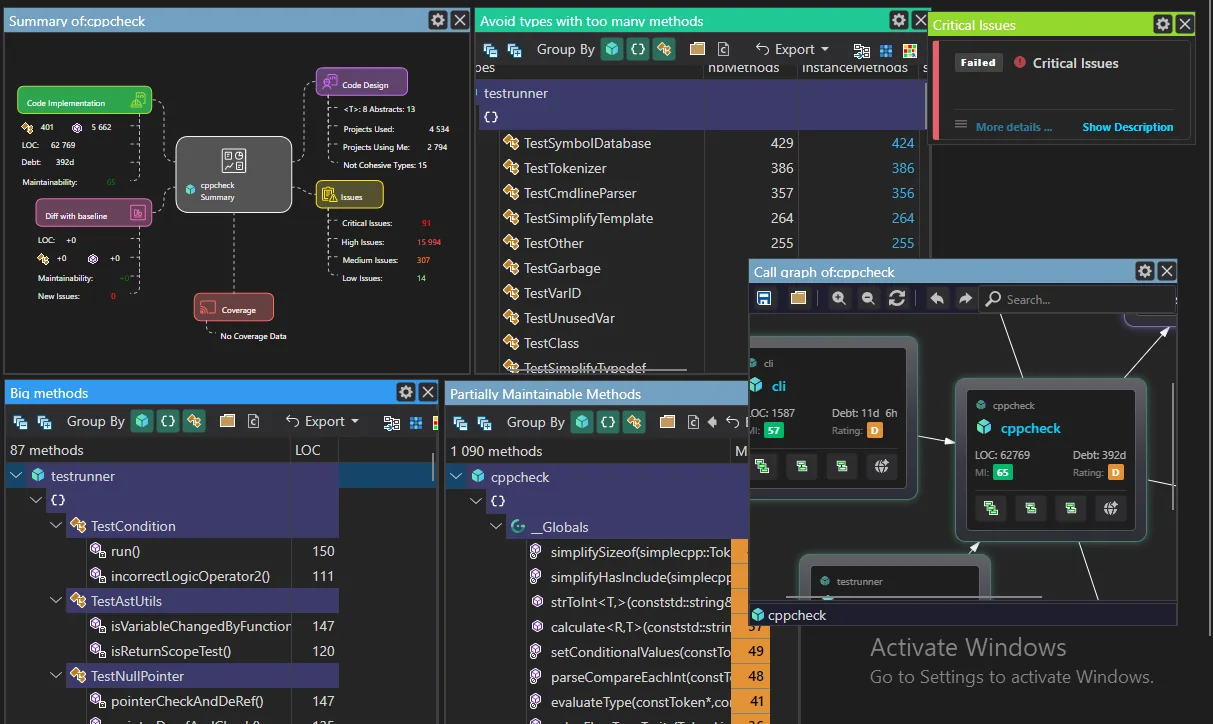Click the InstanceMethods column header
The height and width of the screenshot is (724, 1213).
(857, 68)
